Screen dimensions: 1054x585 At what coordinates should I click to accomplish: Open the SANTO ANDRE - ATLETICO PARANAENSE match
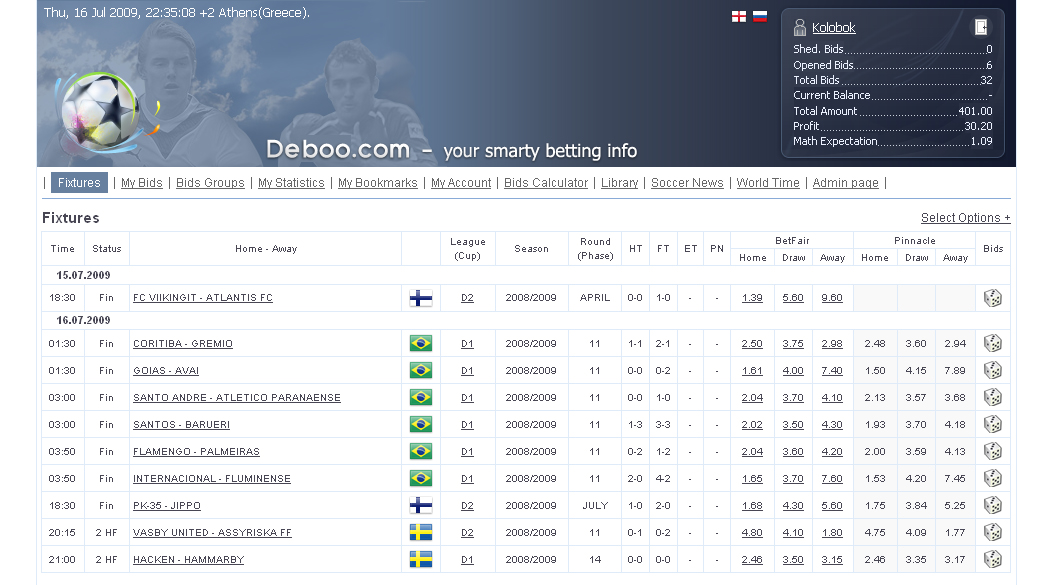237,397
